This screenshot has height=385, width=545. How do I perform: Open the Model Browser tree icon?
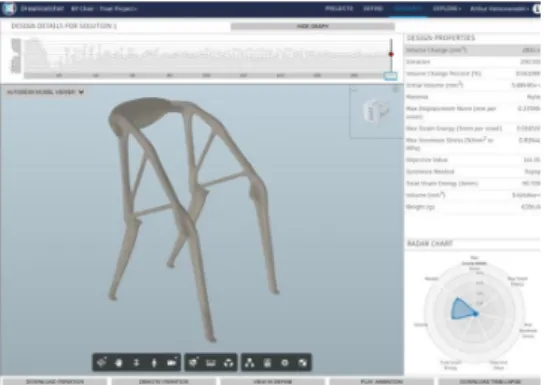[250, 363]
